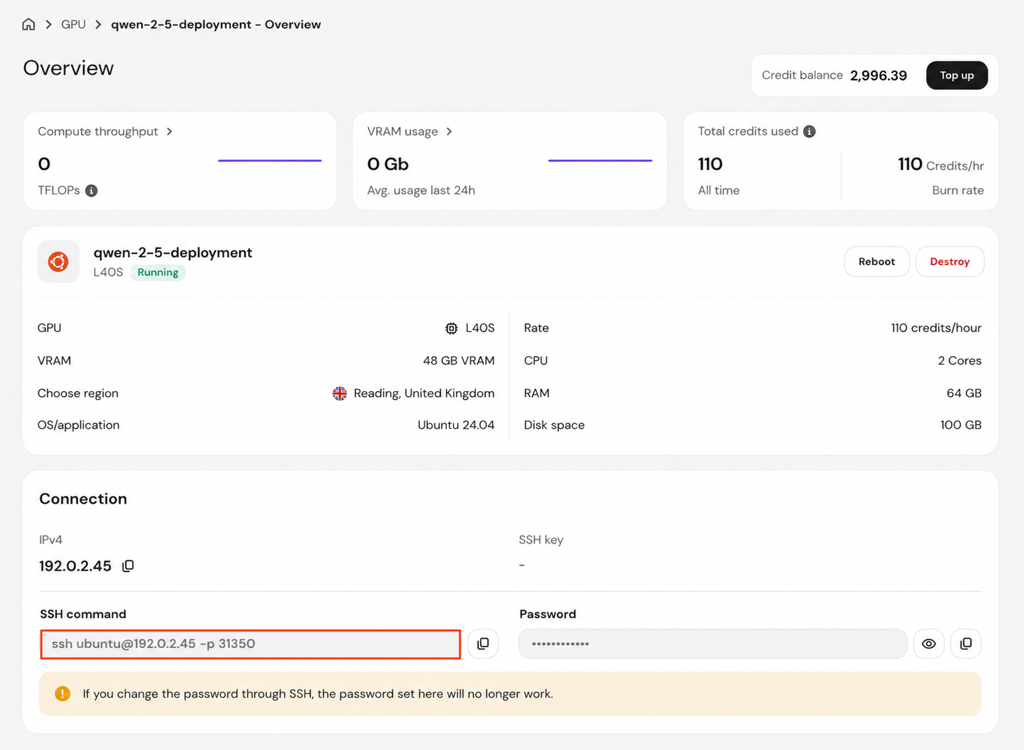Click the masked Password field

(712, 644)
